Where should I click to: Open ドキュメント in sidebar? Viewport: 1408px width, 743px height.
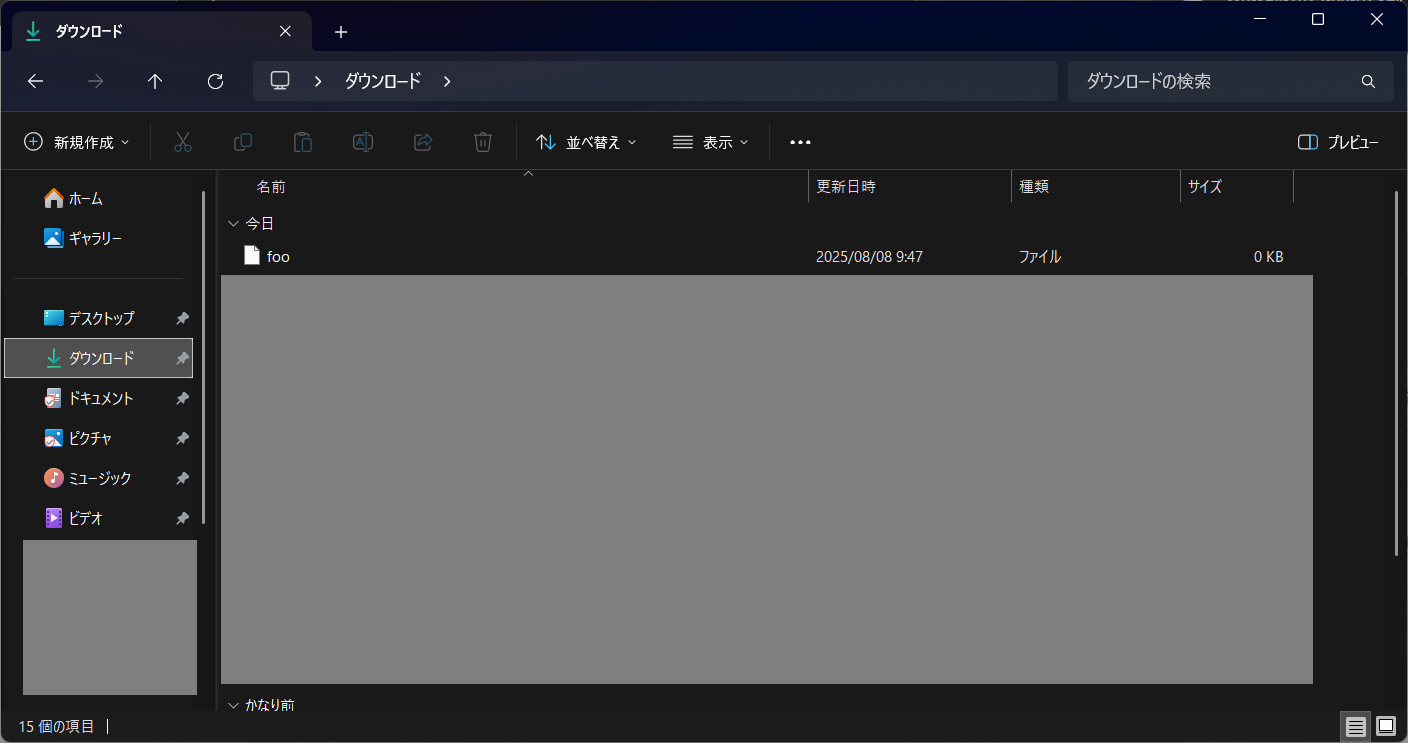pyautogui.click(x=90, y=398)
